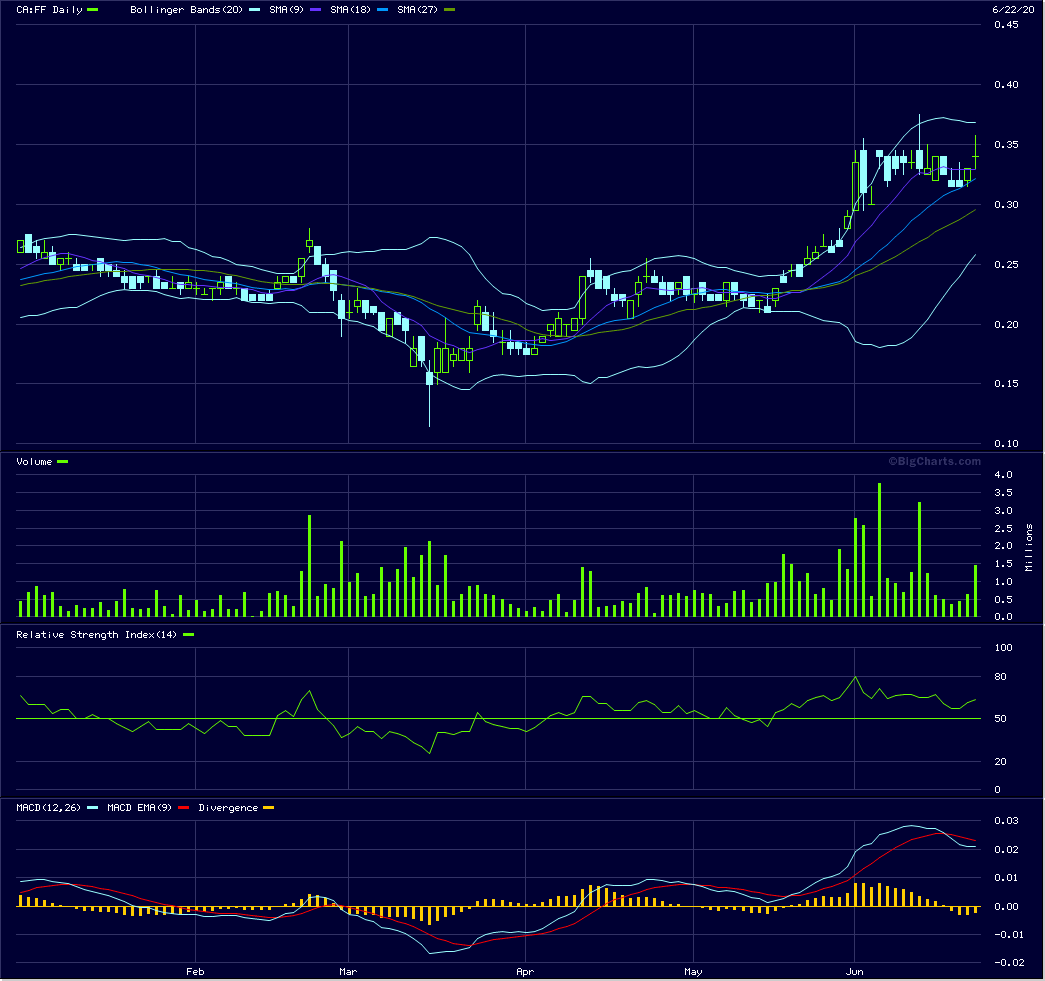Click the 0.35 price axis label
Image resolution: width=1045 pixels, height=981 pixels.
click(1006, 145)
